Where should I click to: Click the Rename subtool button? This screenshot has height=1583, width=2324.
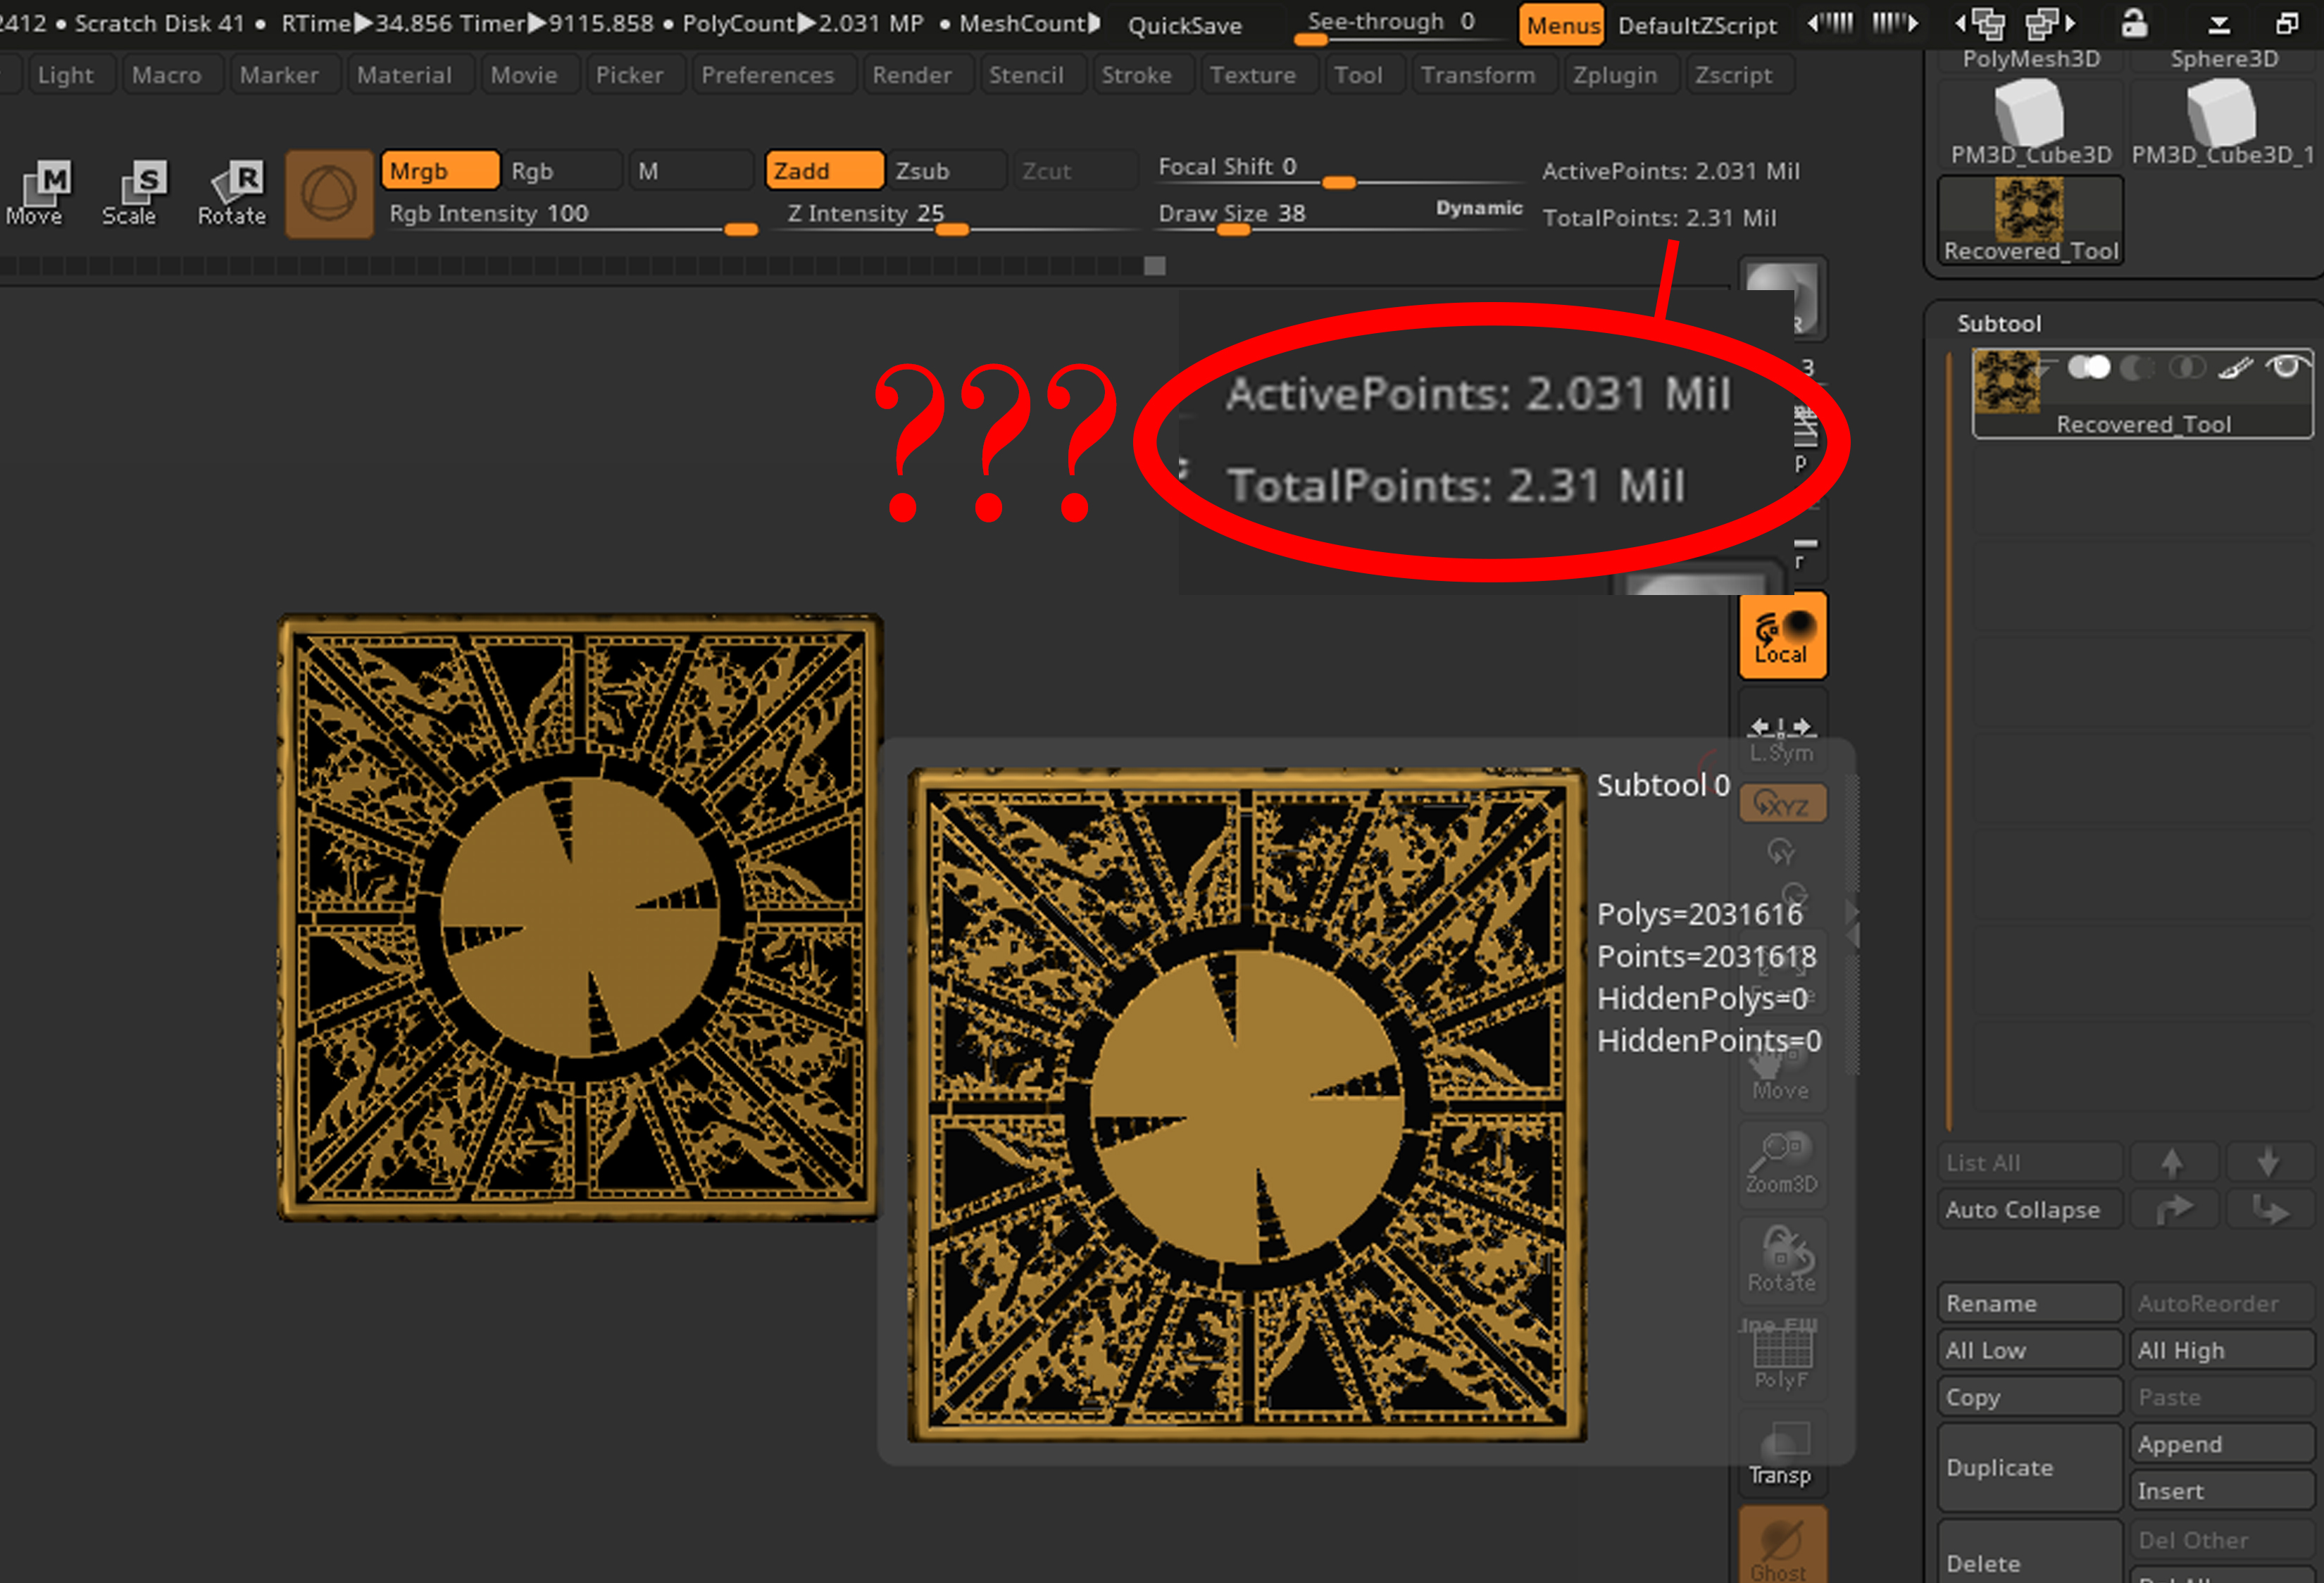click(2029, 1303)
